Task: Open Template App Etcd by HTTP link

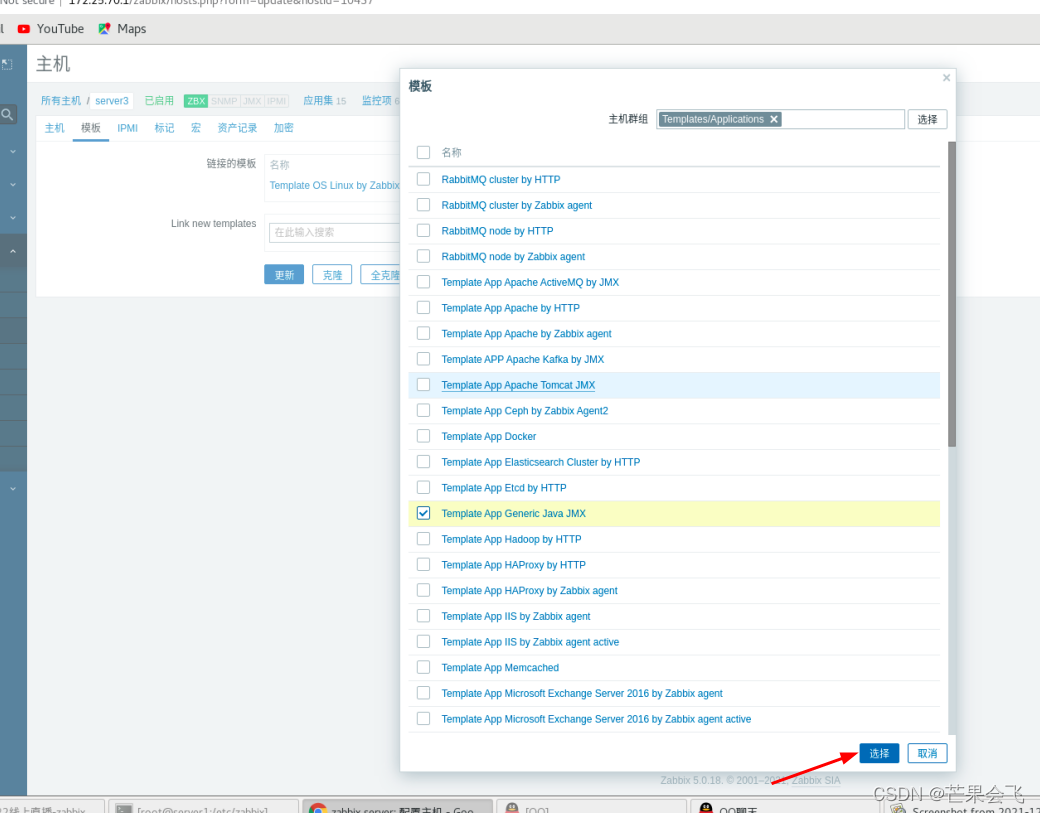Action: pos(504,487)
